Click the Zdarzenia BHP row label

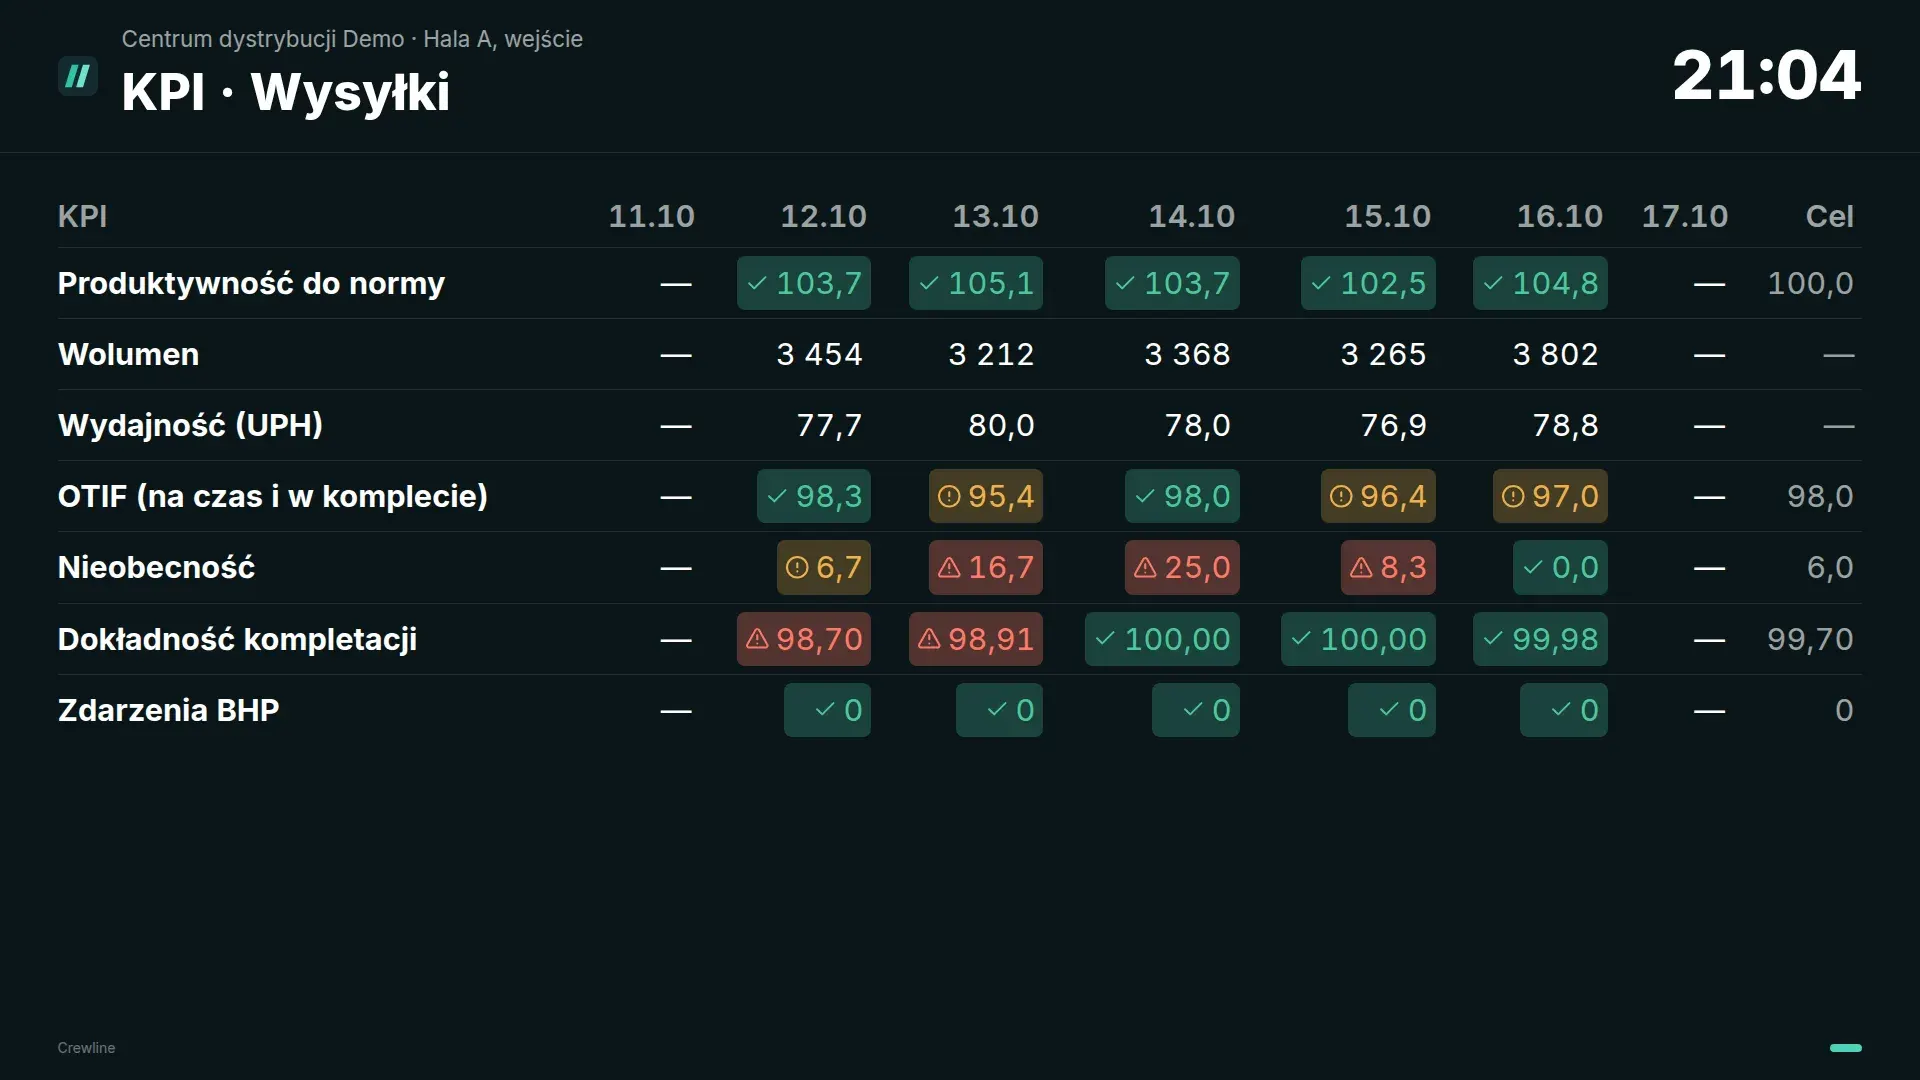[168, 710]
